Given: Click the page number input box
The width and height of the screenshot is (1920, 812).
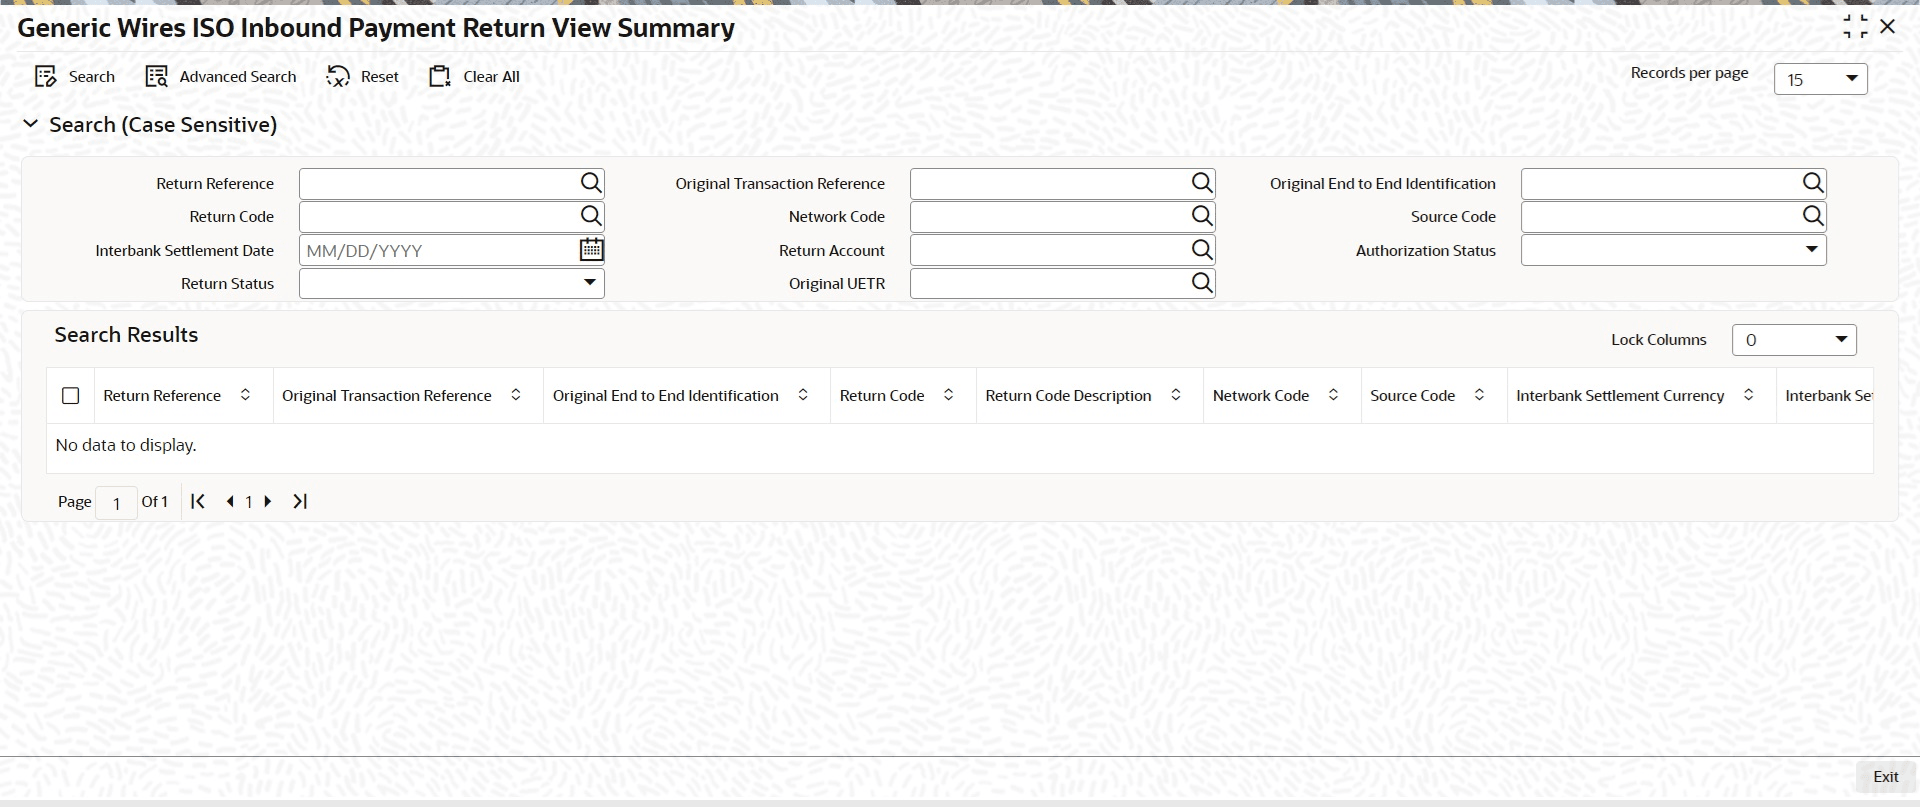Looking at the screenshot, I should (116, 503).
